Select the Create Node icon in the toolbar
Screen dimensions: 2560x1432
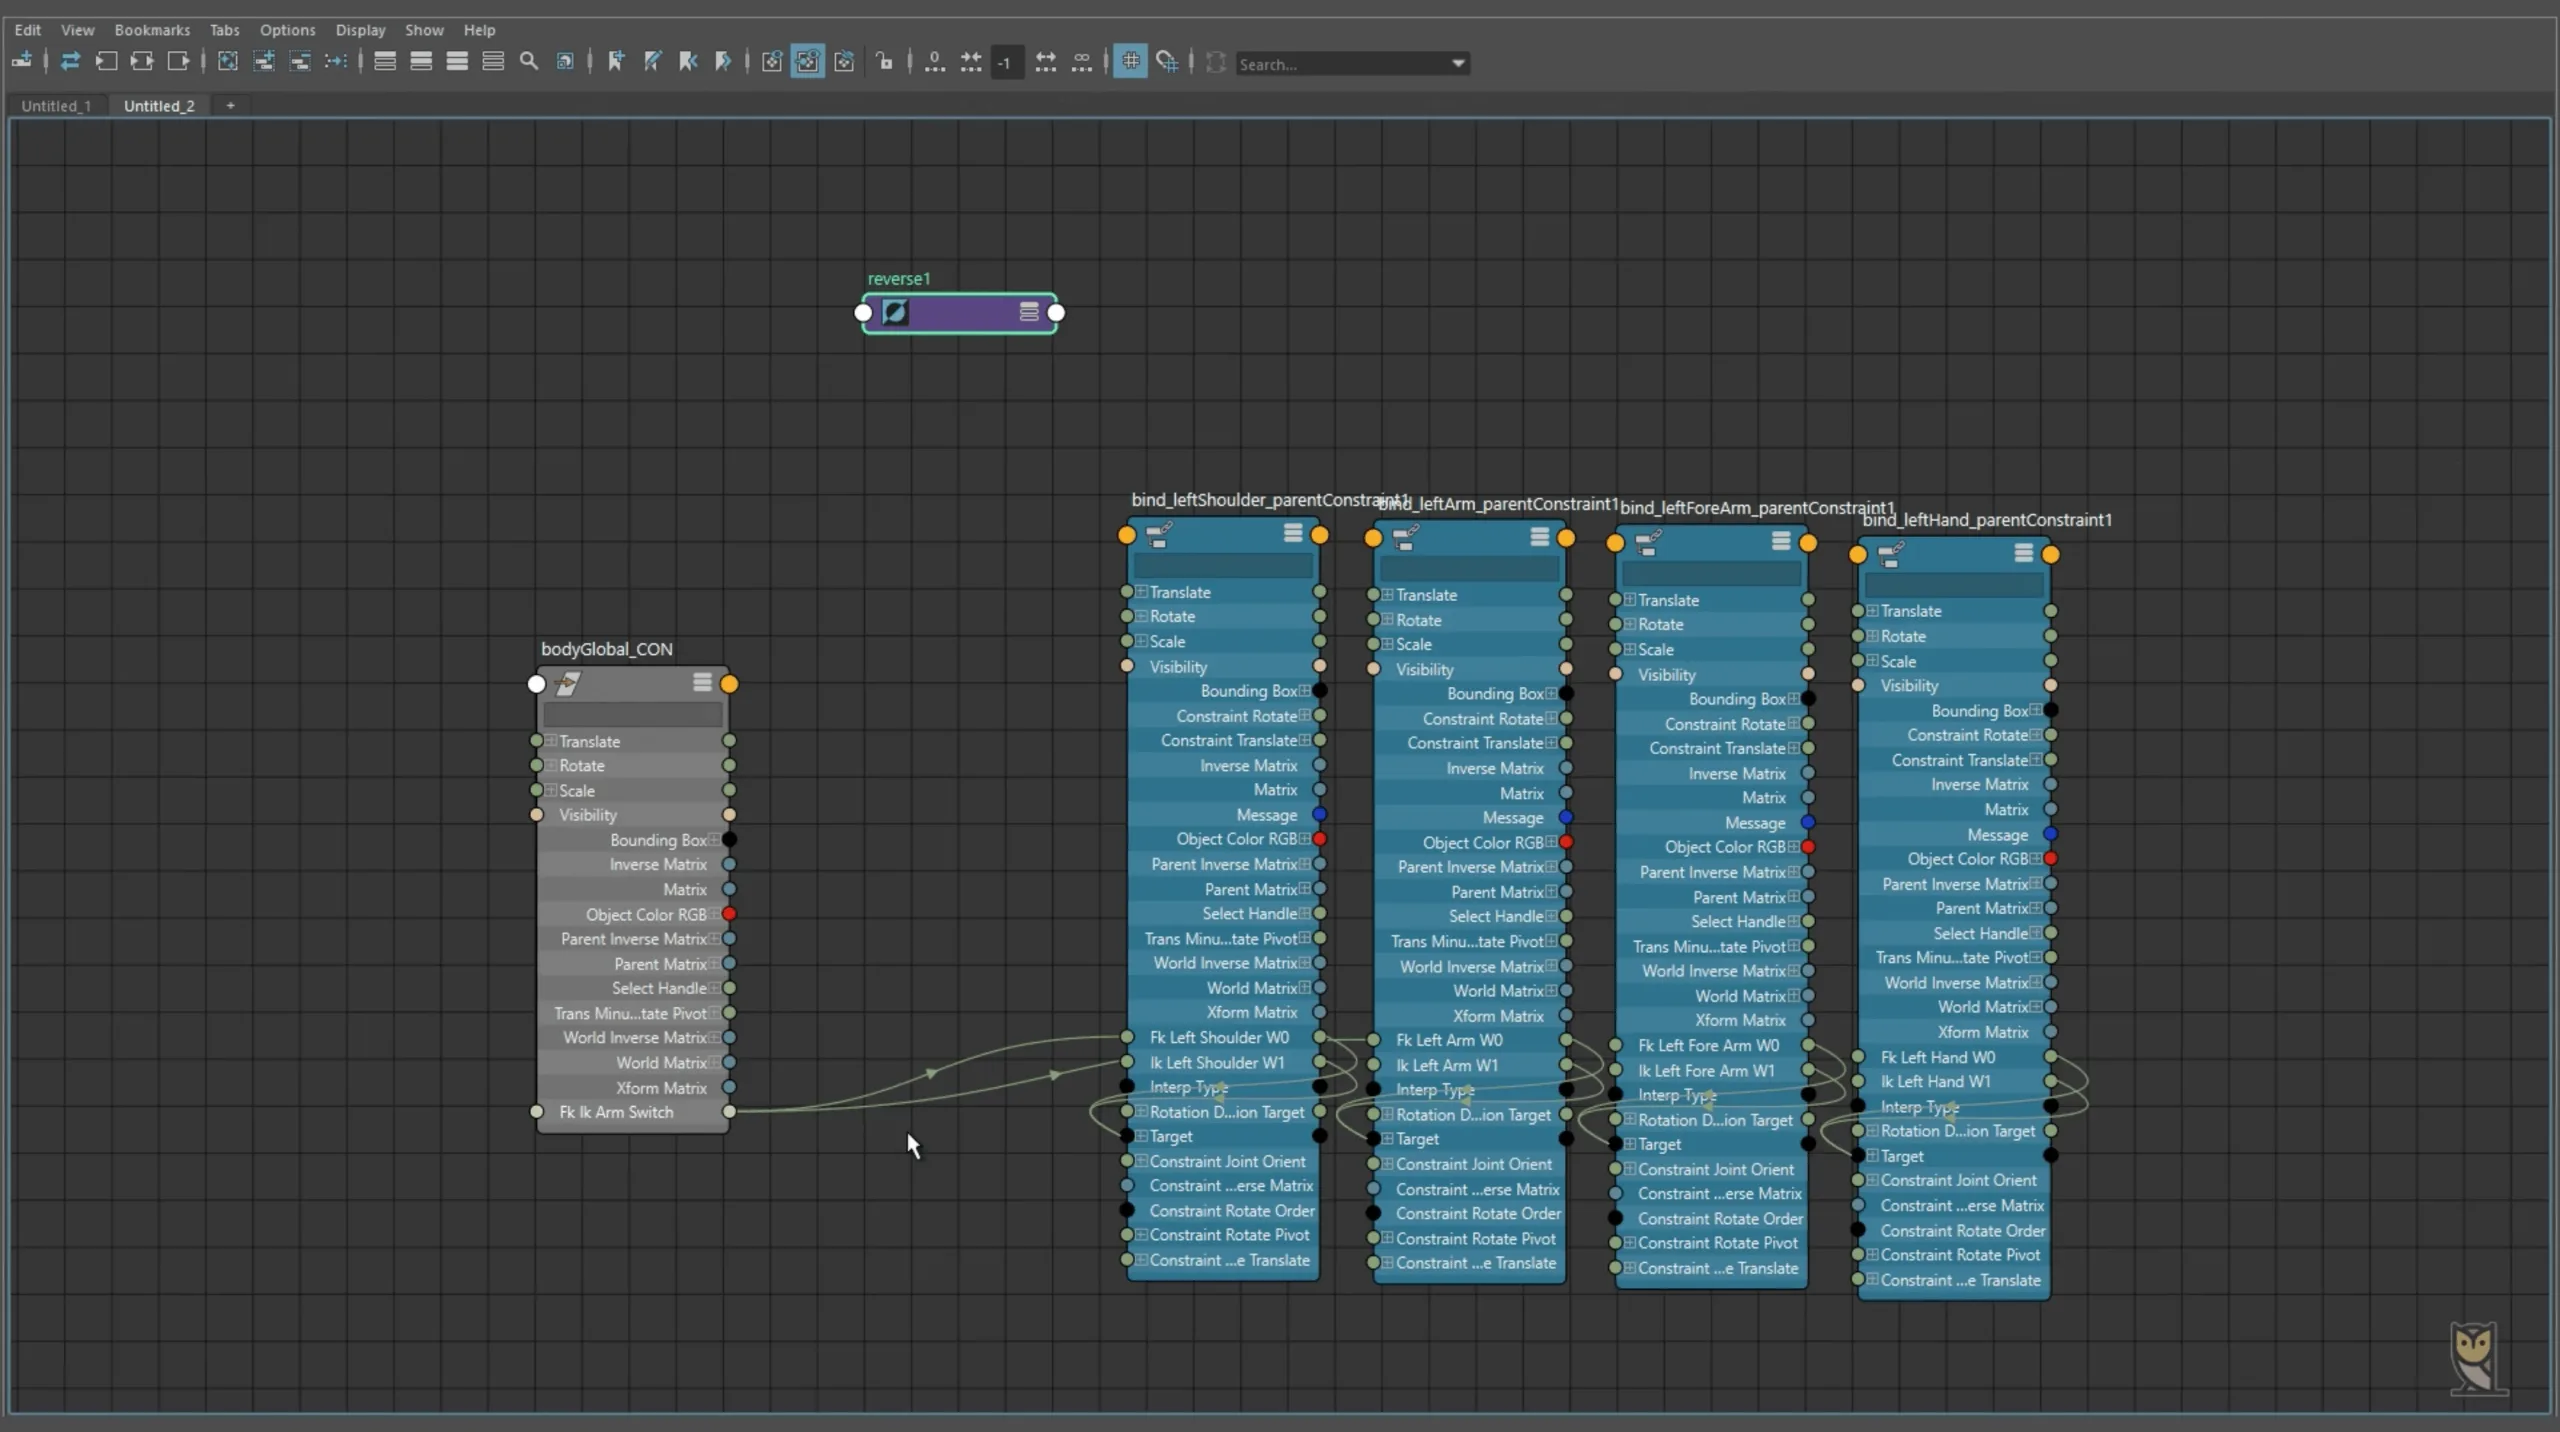tap(23, 62)
